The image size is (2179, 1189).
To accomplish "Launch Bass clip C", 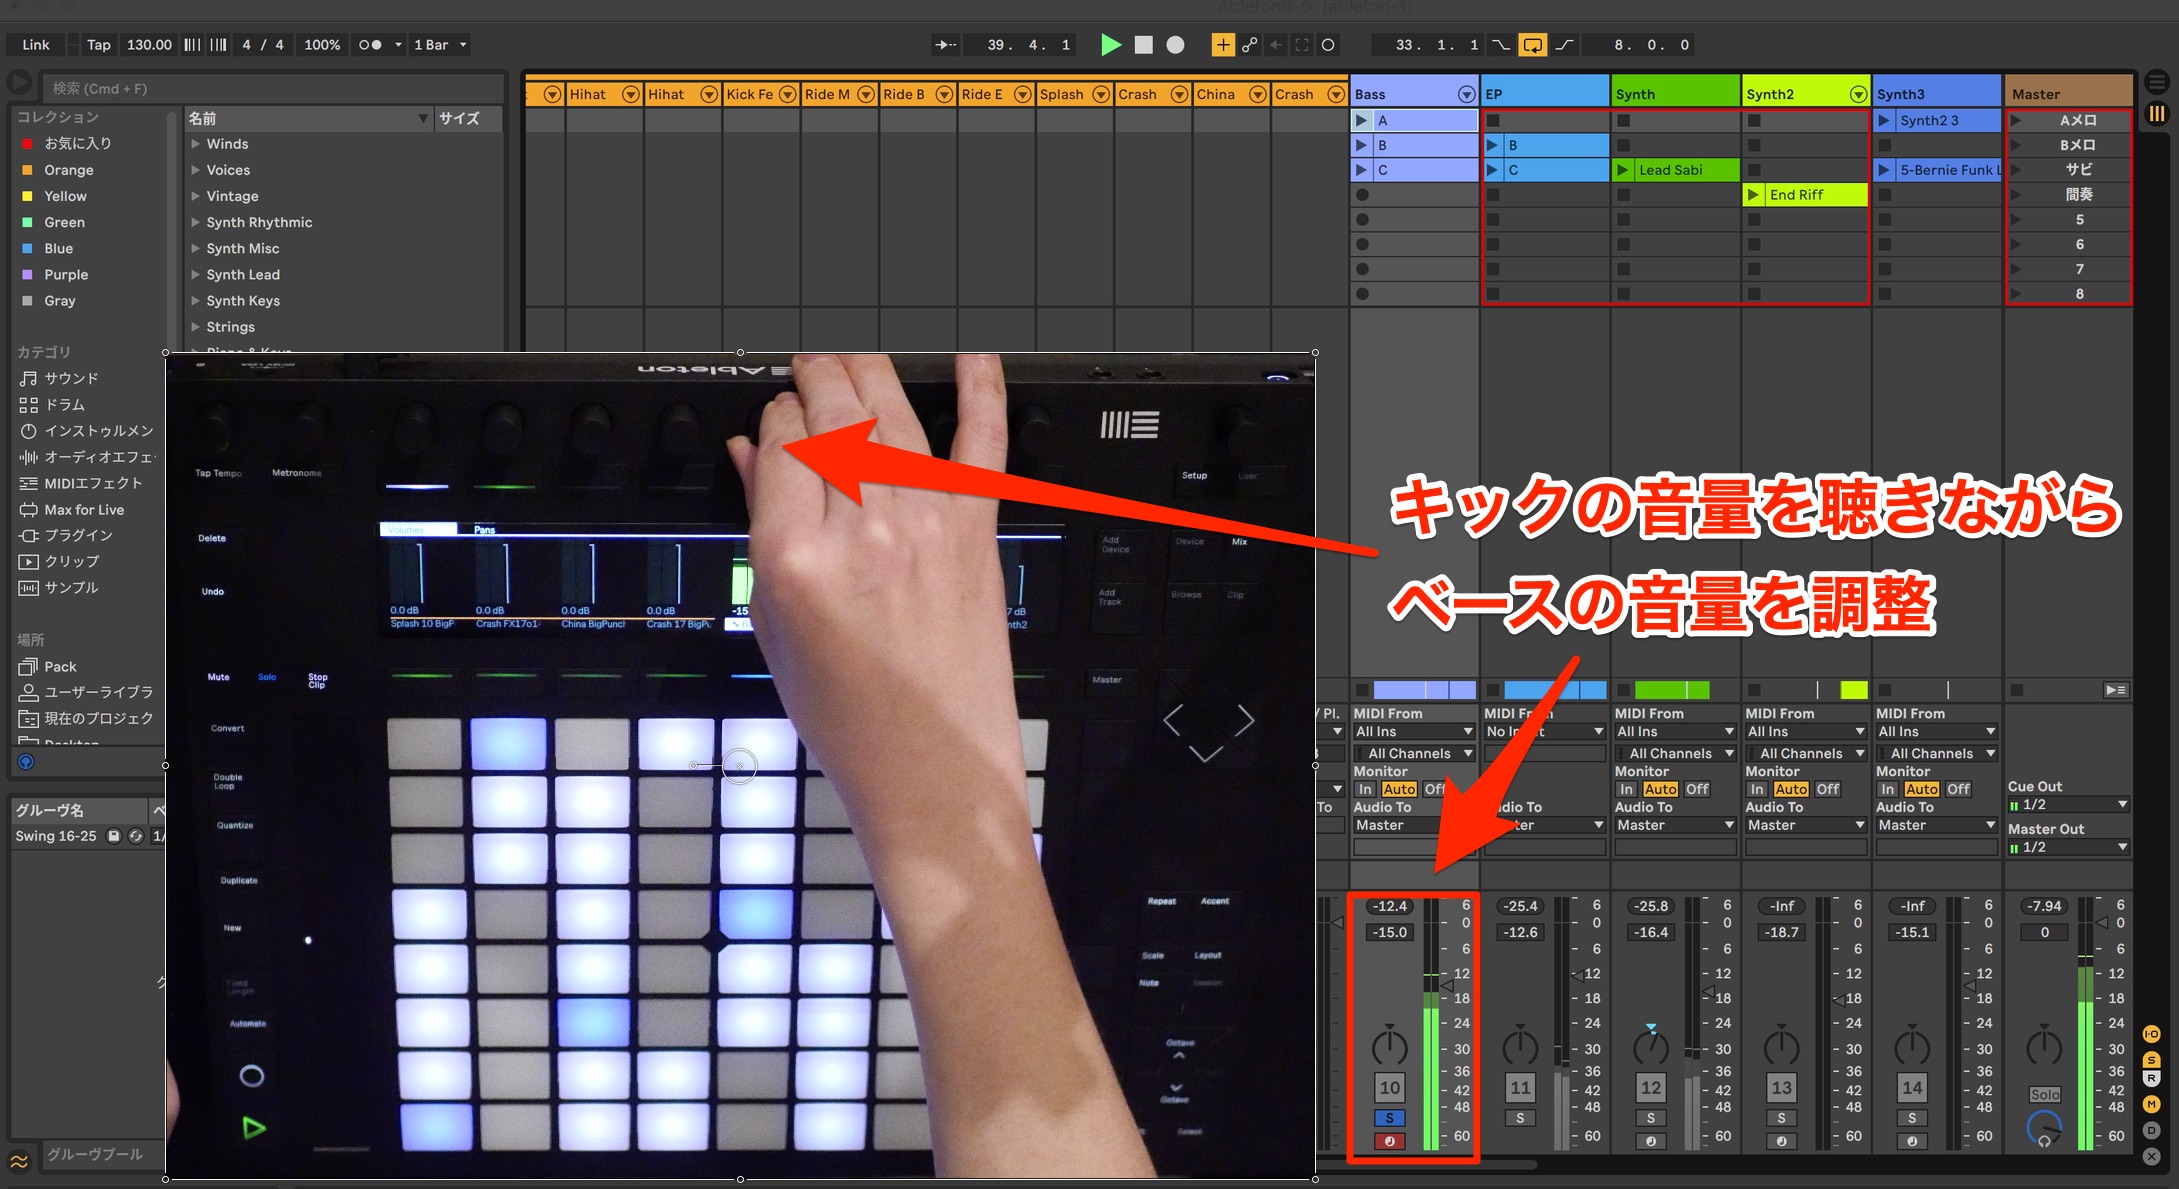I will click(x=1361, y=170).
